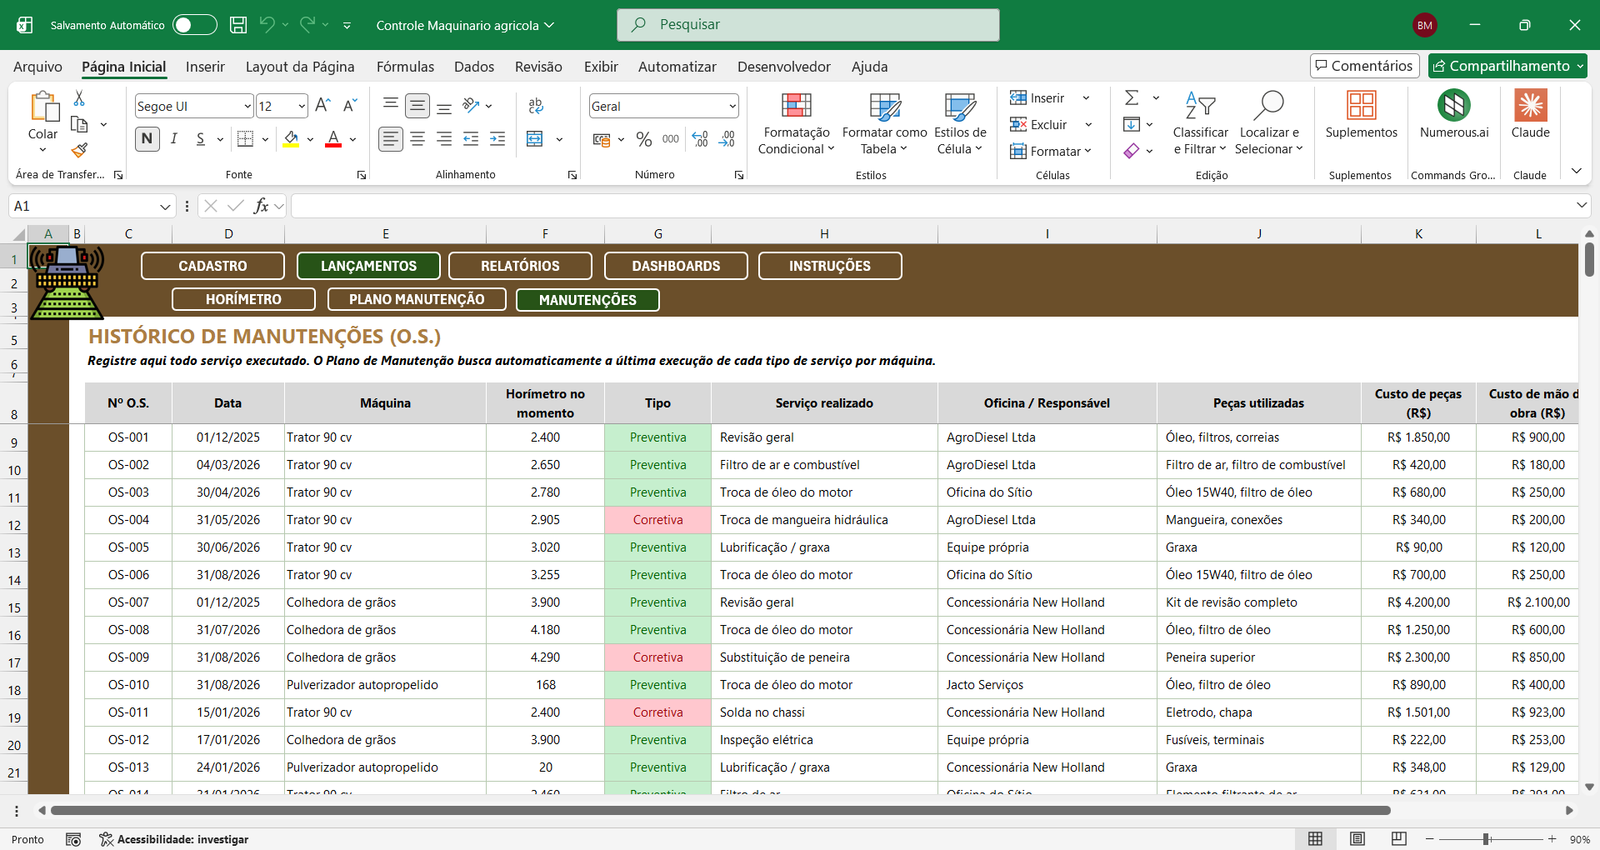Click the decrease indent icon
The width and height of the screenshot is (1600, 850).
[471, 139]
